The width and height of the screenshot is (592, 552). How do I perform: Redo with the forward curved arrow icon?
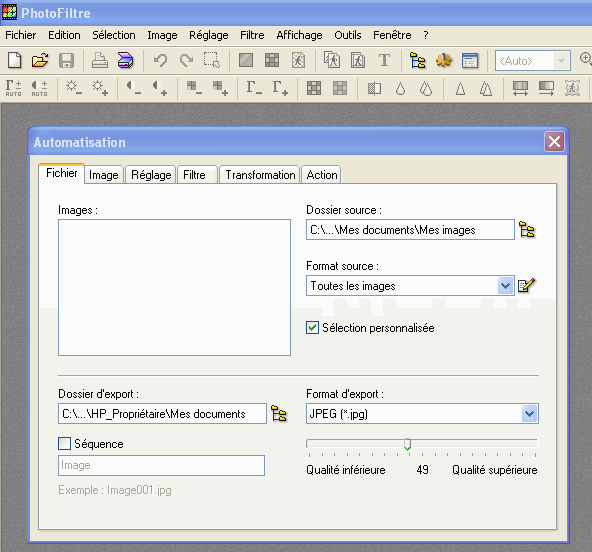tap(186, 60)
